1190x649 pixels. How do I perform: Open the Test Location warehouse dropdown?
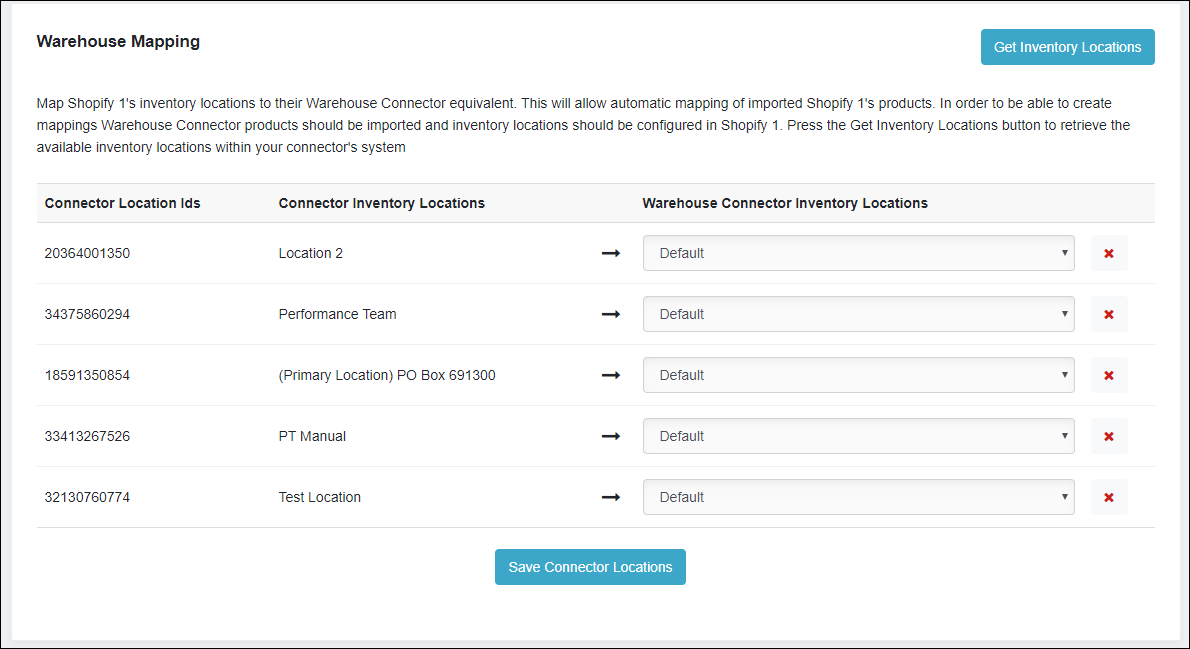coord(858,498)
